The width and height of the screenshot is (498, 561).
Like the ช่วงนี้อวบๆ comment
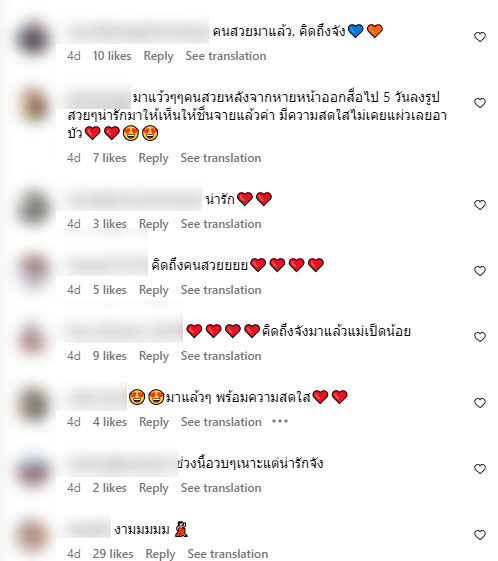coord(480,469)
